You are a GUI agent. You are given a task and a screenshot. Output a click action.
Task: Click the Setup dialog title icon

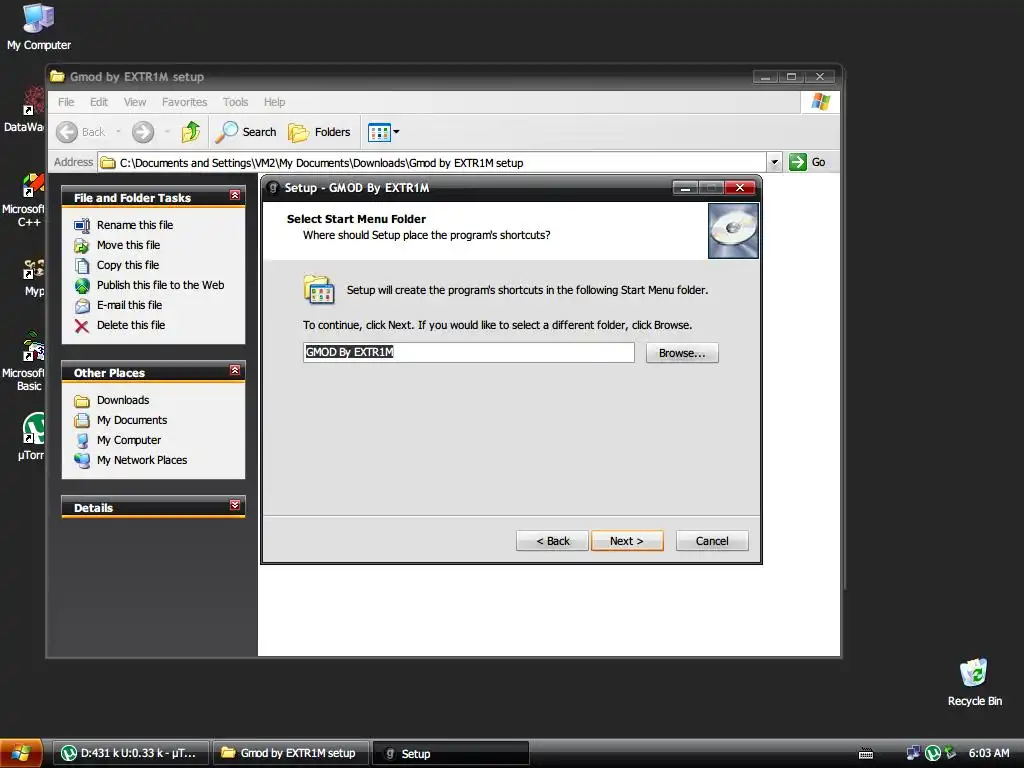[x=274, y=187]
